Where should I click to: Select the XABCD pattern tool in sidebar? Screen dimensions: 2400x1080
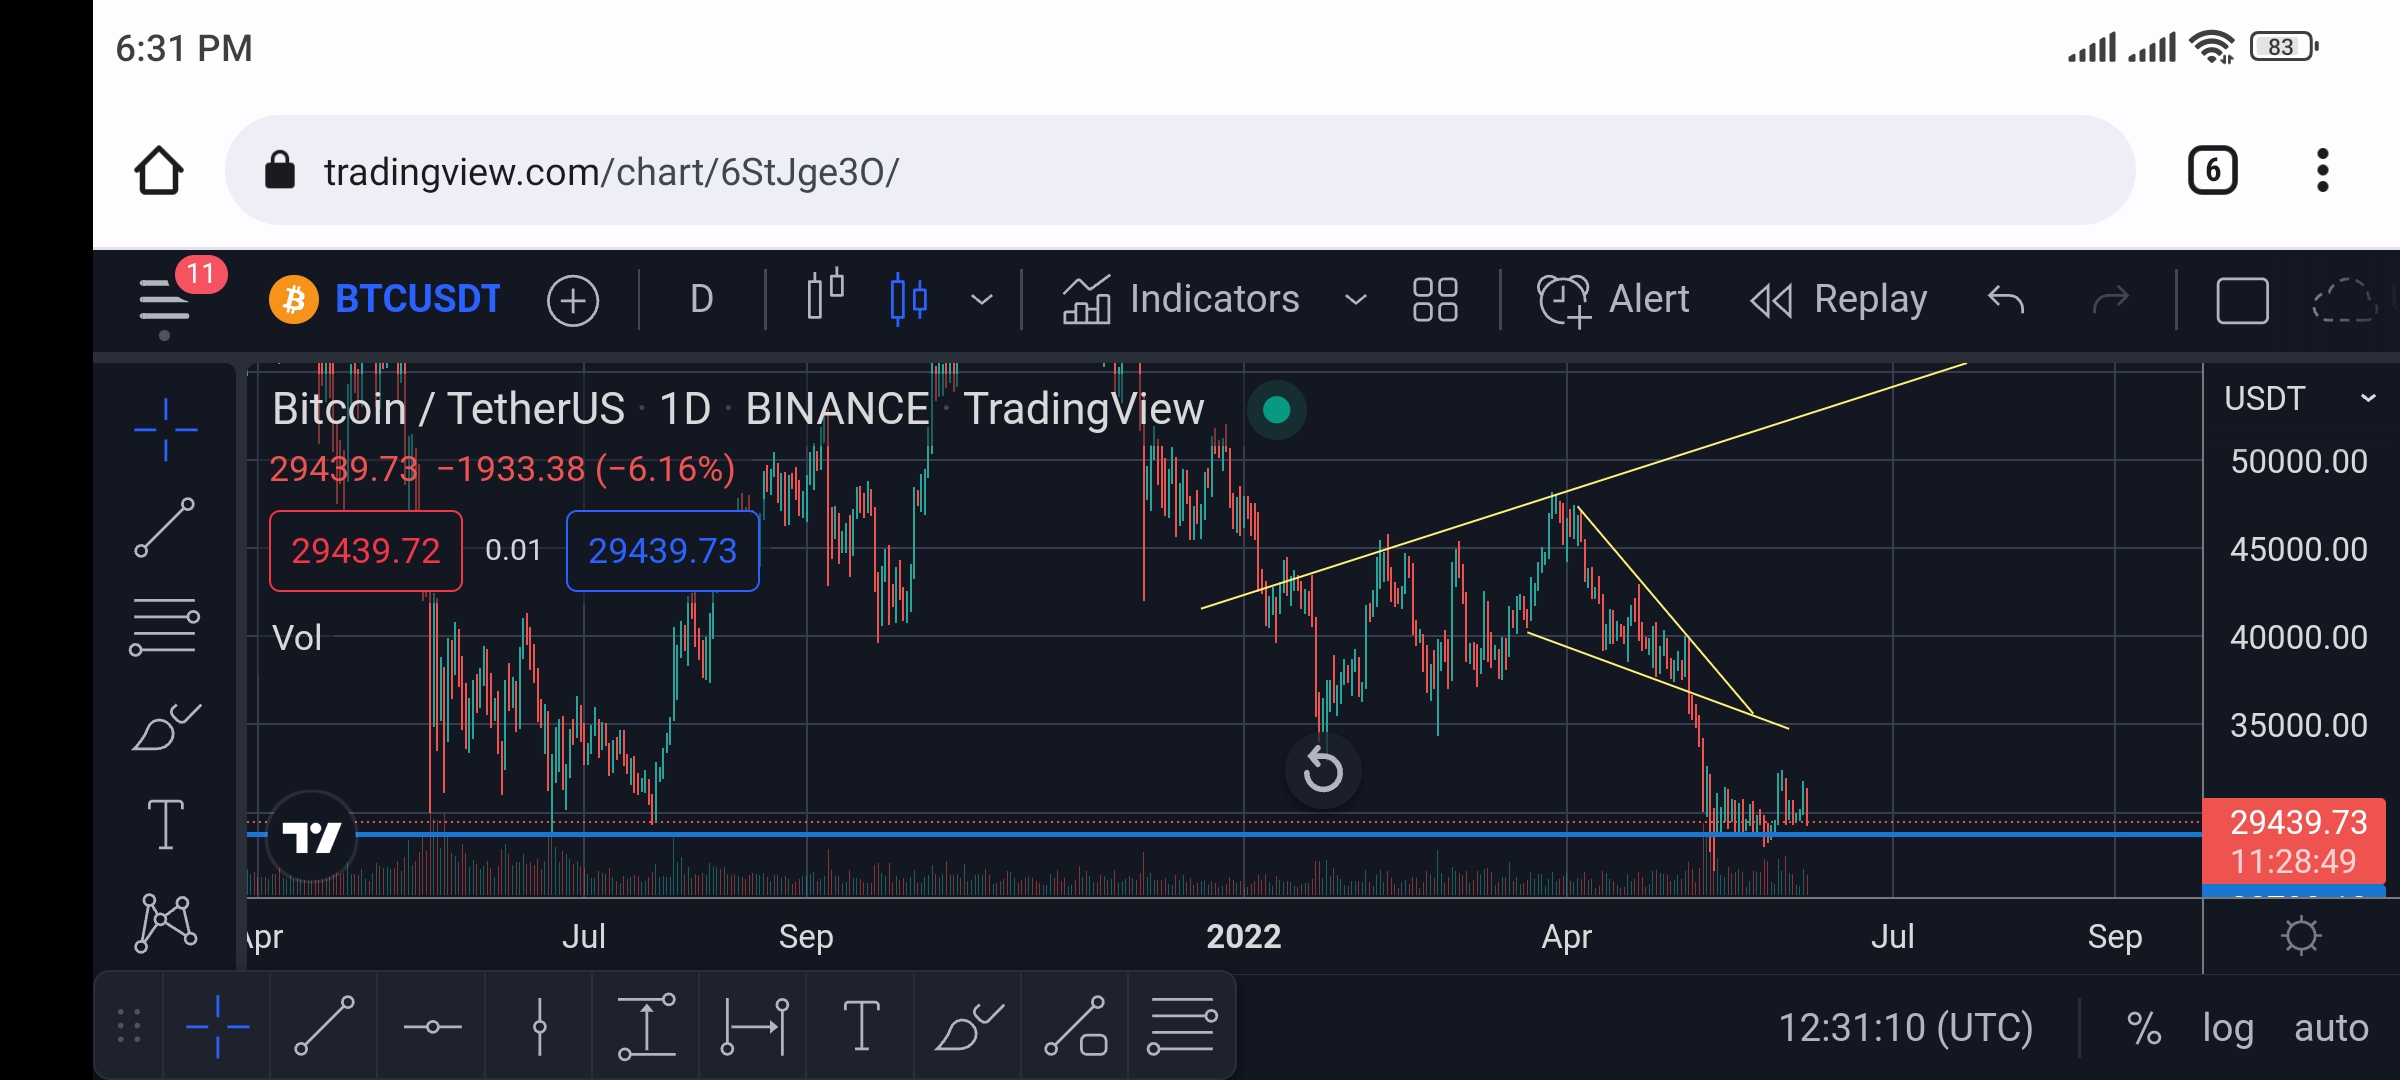tap(166, 922)
